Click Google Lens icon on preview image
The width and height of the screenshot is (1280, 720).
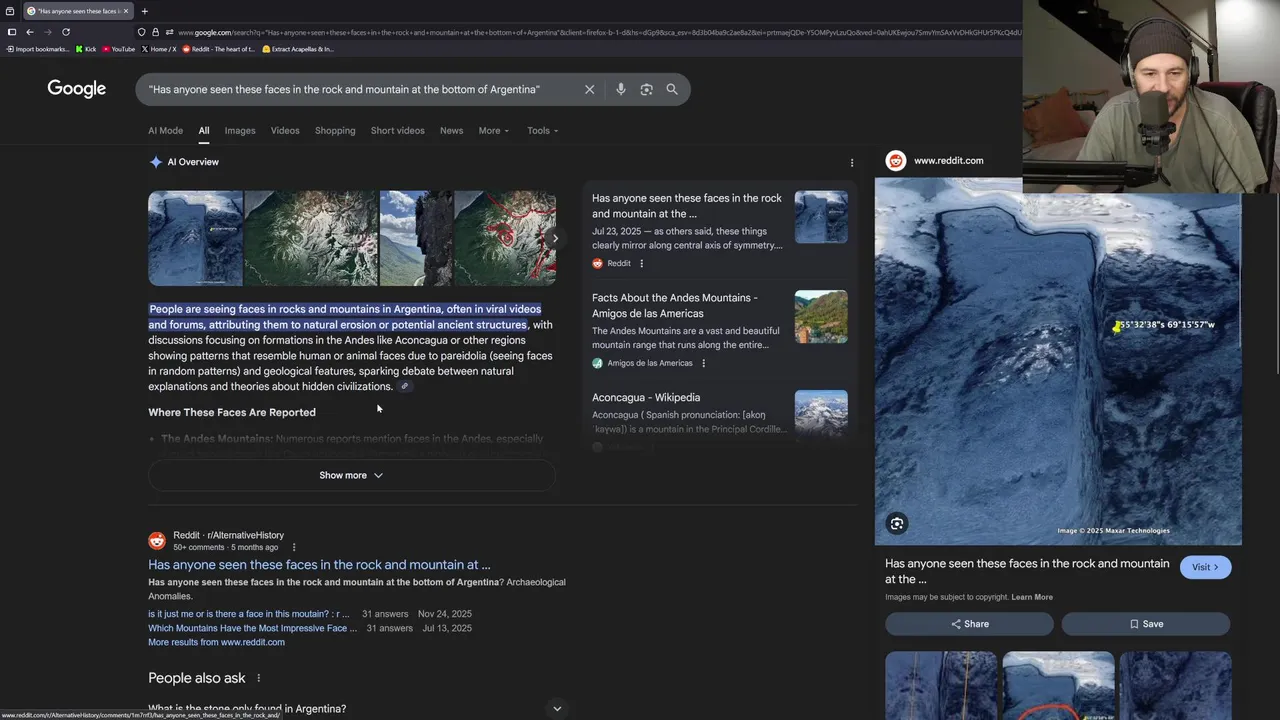[x=897, y=523]
